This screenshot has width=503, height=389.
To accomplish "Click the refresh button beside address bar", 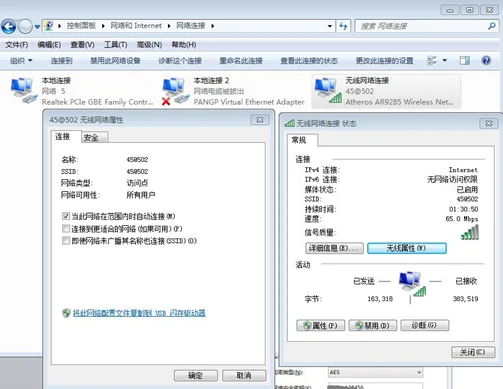I will click(x=343, y=26).
